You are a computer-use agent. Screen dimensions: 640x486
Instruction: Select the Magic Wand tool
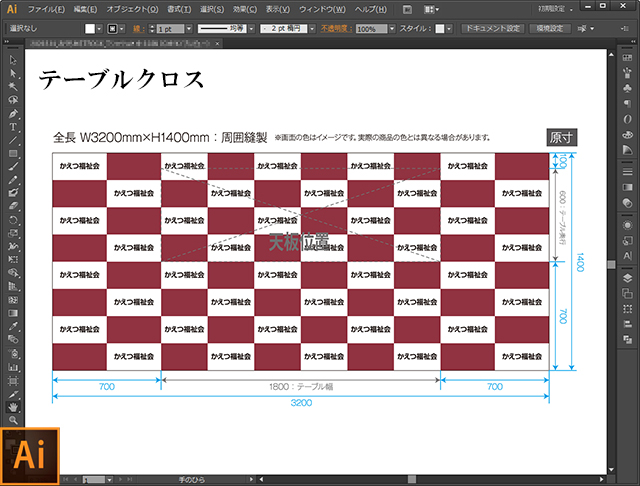tap(13, 87)
